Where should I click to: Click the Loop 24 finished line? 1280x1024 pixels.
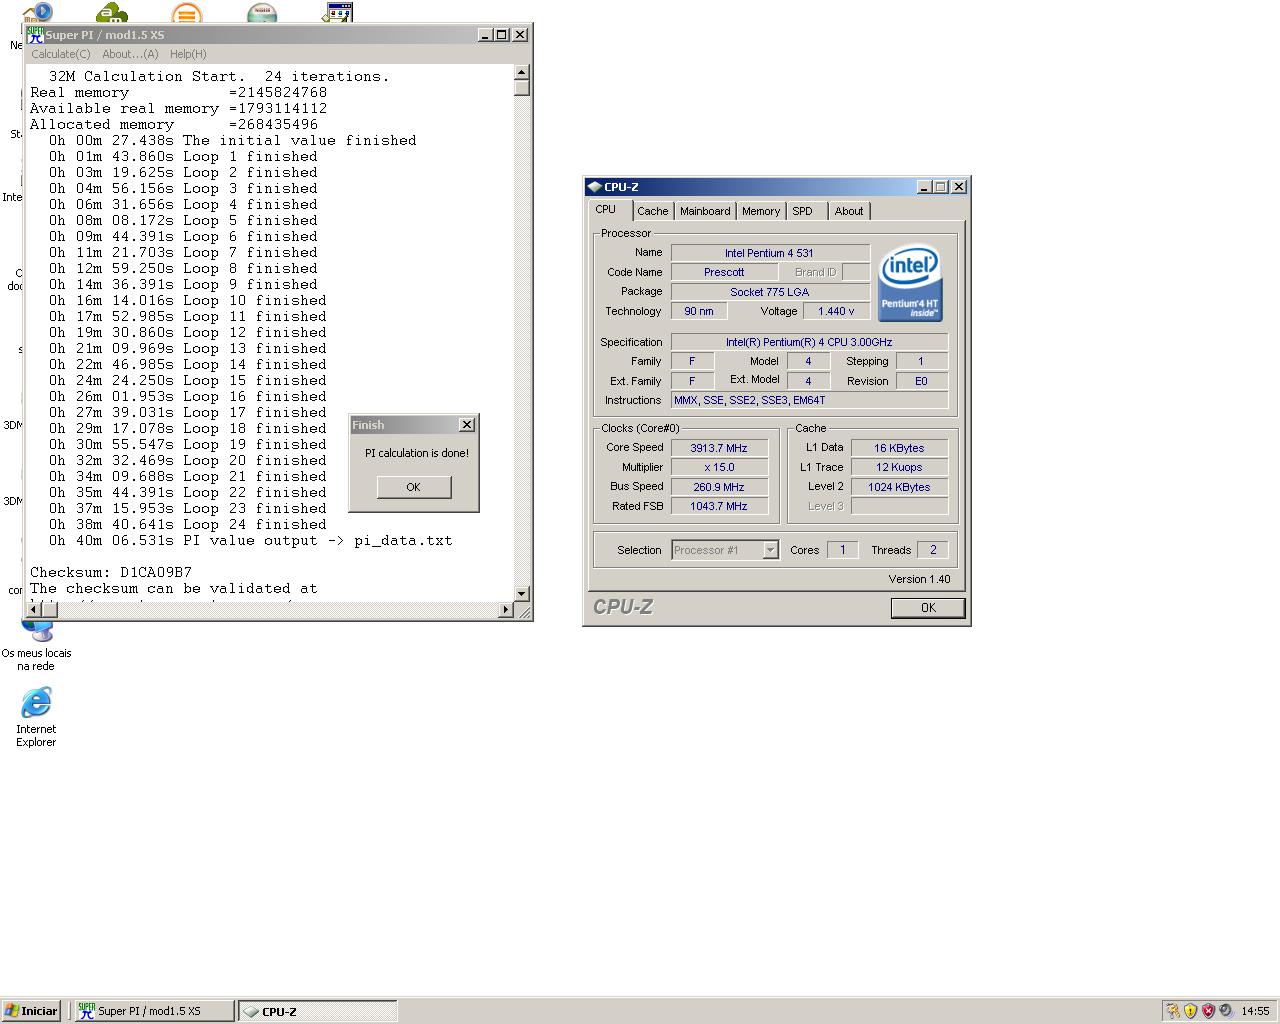[188, 525]
